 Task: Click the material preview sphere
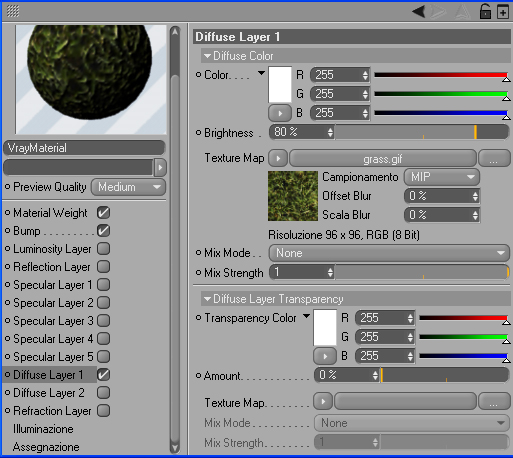[x=89, y=72]
